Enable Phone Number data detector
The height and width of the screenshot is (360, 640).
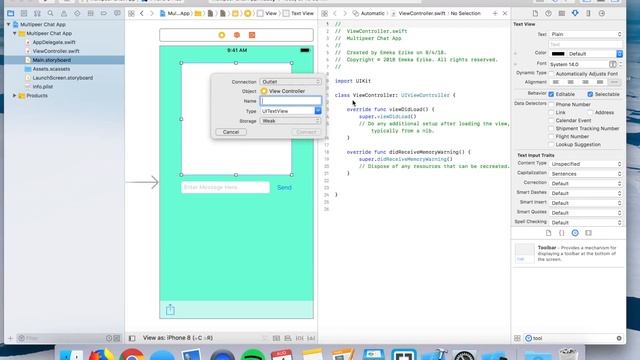(x=551, y=104)
